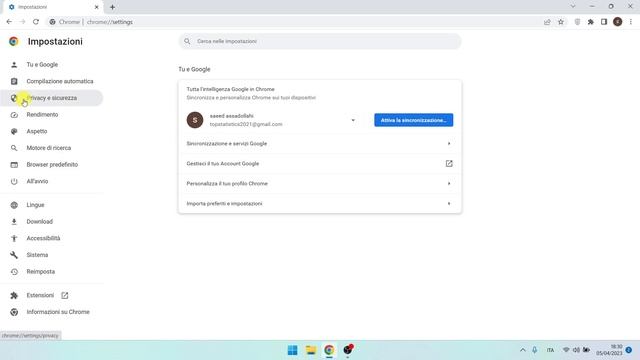Close the Impostazioni tab
Viewport: 640px width, 360px height.
(x=96, y=7)
